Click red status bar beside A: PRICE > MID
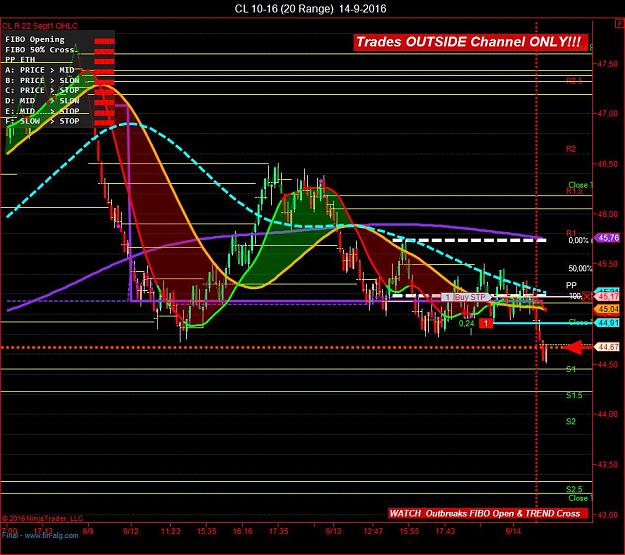The height and width of the screenshot is (555, 625). coord(104,71)
